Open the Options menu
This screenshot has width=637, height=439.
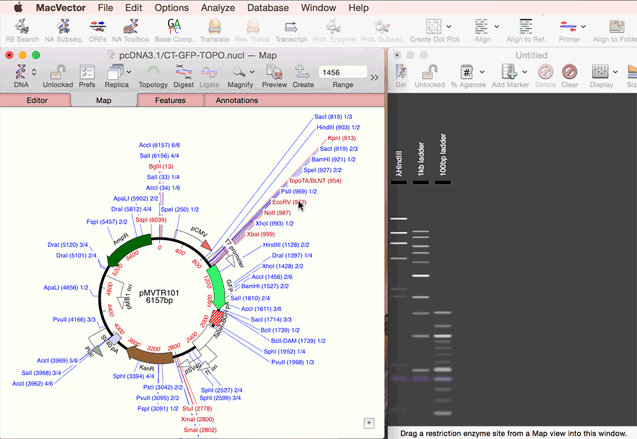click(171, 8)
